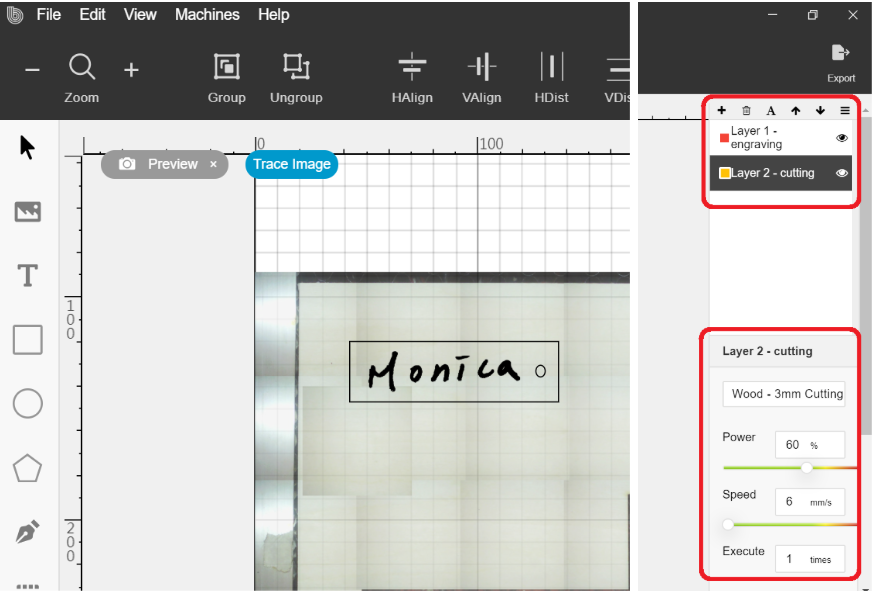
Task: Select the Ellipse tool
Action: (27, 403)
